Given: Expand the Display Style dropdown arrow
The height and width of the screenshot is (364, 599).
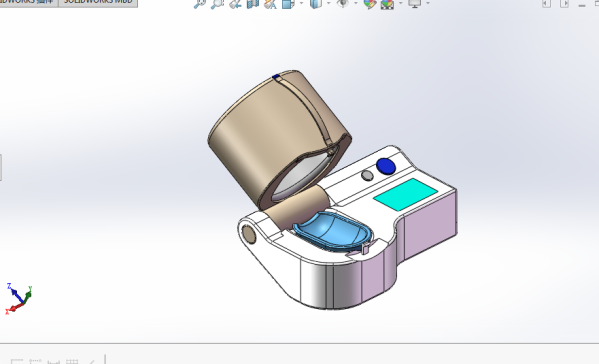Looking at the screenshot, I should coord(329,3).
